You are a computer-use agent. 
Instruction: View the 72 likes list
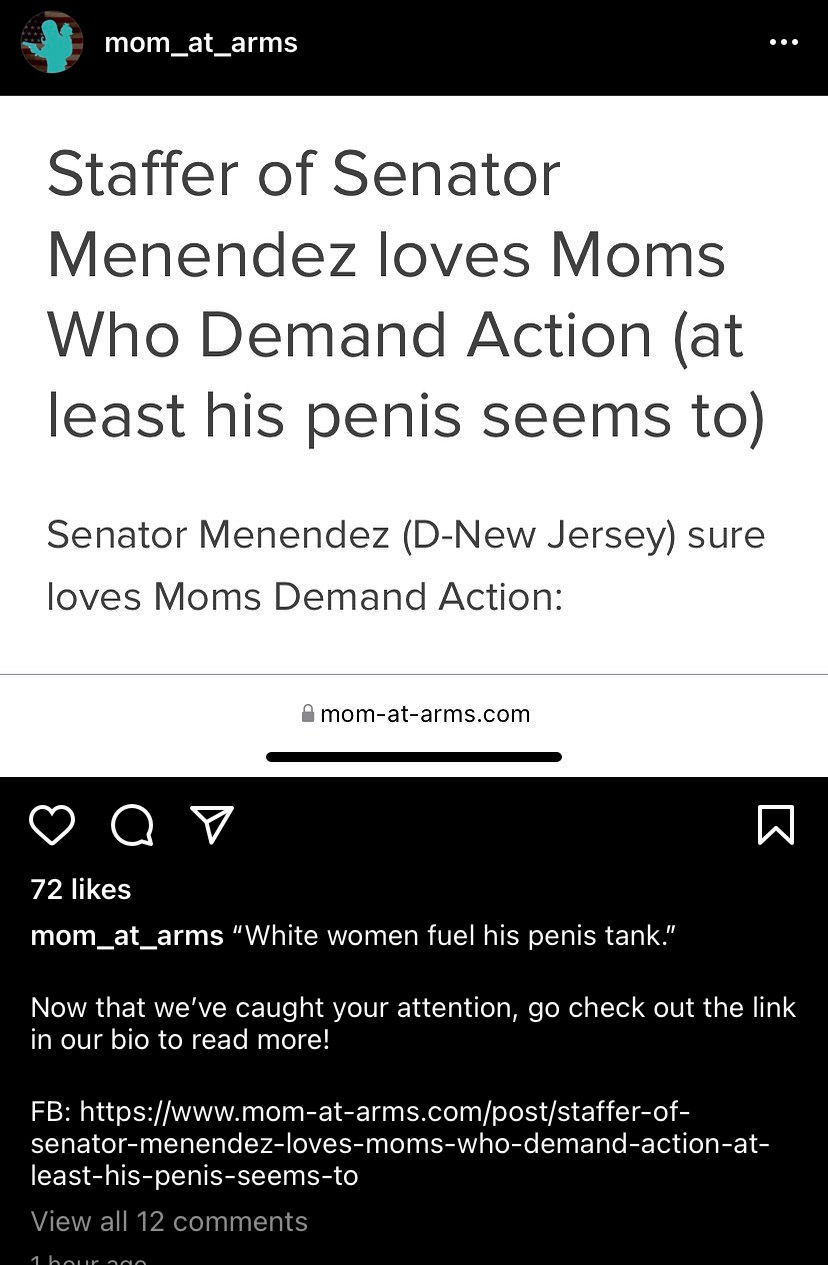pyautogui.click(x=81, y=889)
